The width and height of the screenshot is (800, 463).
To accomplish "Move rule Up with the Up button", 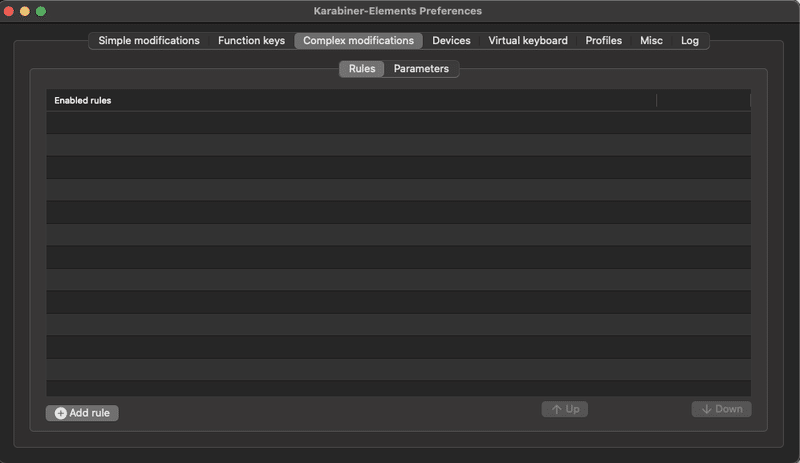I will point(564,409).
